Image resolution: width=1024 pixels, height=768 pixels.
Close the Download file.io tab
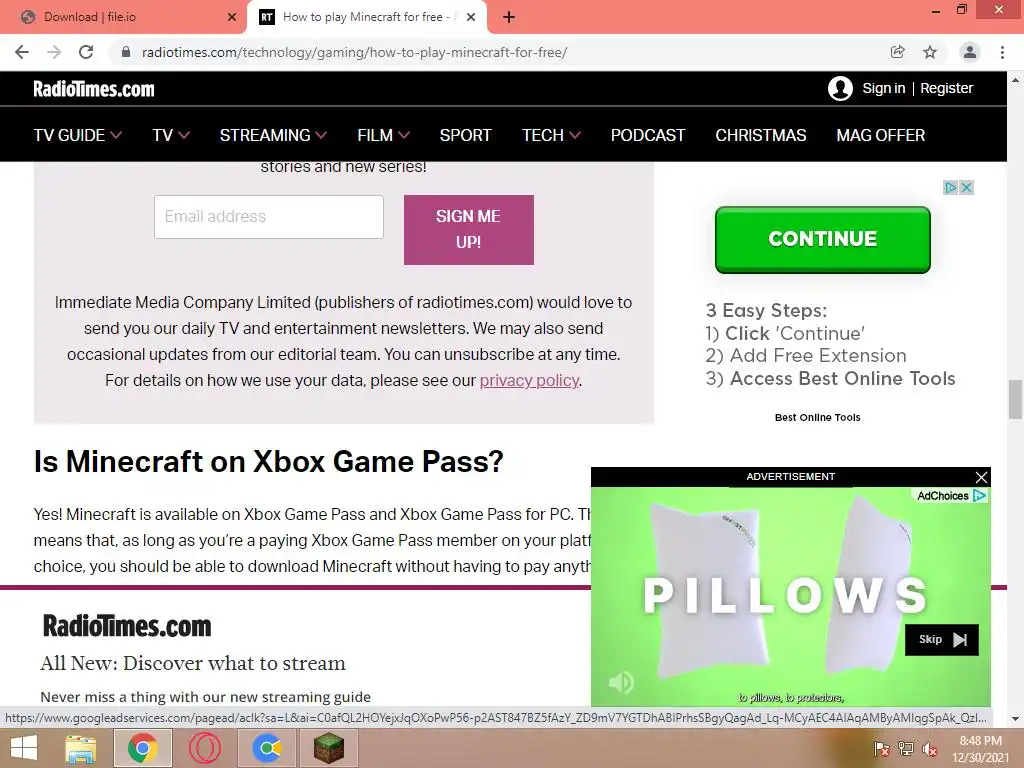[232, 17]
